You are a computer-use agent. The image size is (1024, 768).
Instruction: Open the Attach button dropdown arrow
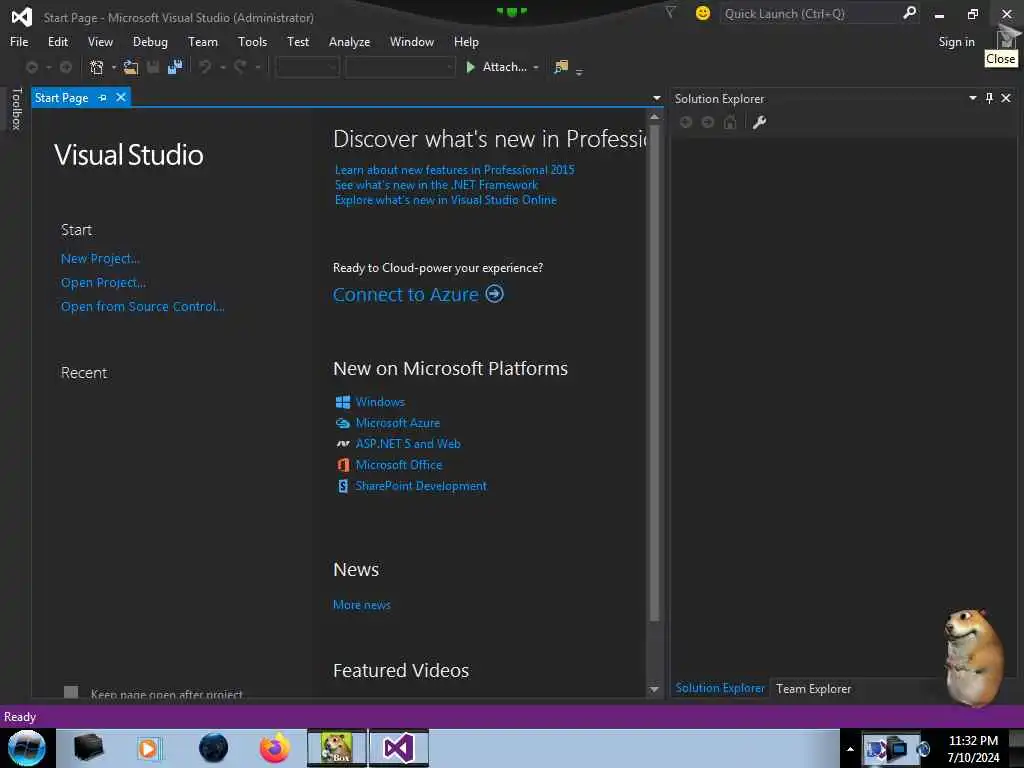[536, 67]
